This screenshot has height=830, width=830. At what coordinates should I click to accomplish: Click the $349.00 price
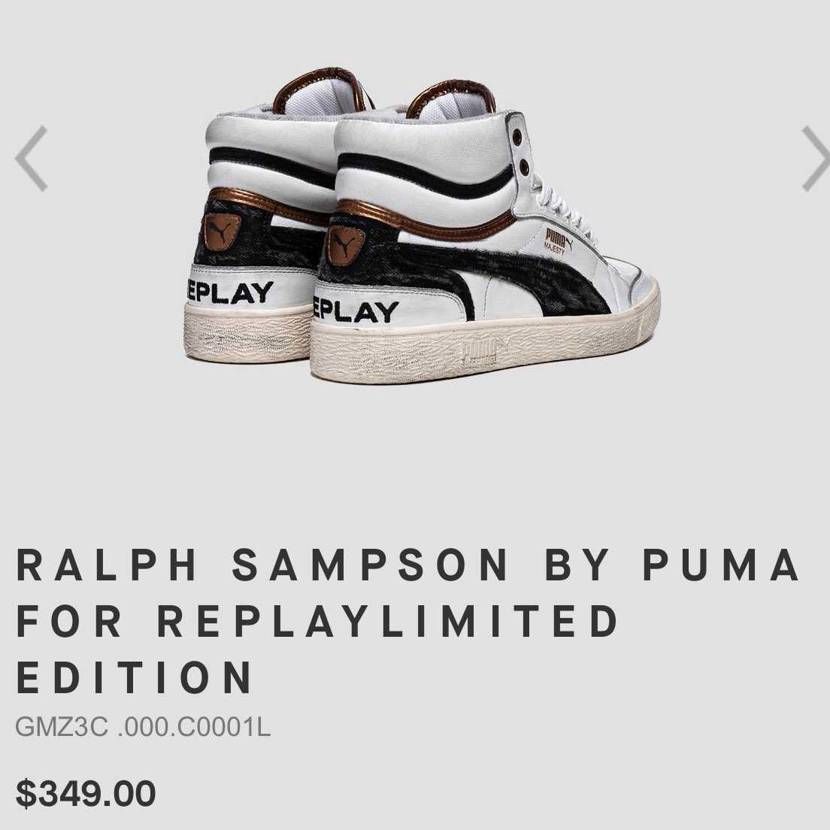coord(86,793)
